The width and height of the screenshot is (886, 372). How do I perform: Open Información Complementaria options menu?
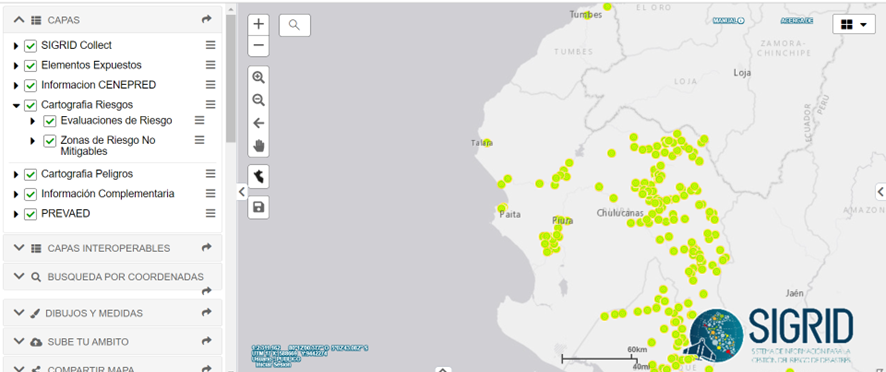tap(210, 193)
